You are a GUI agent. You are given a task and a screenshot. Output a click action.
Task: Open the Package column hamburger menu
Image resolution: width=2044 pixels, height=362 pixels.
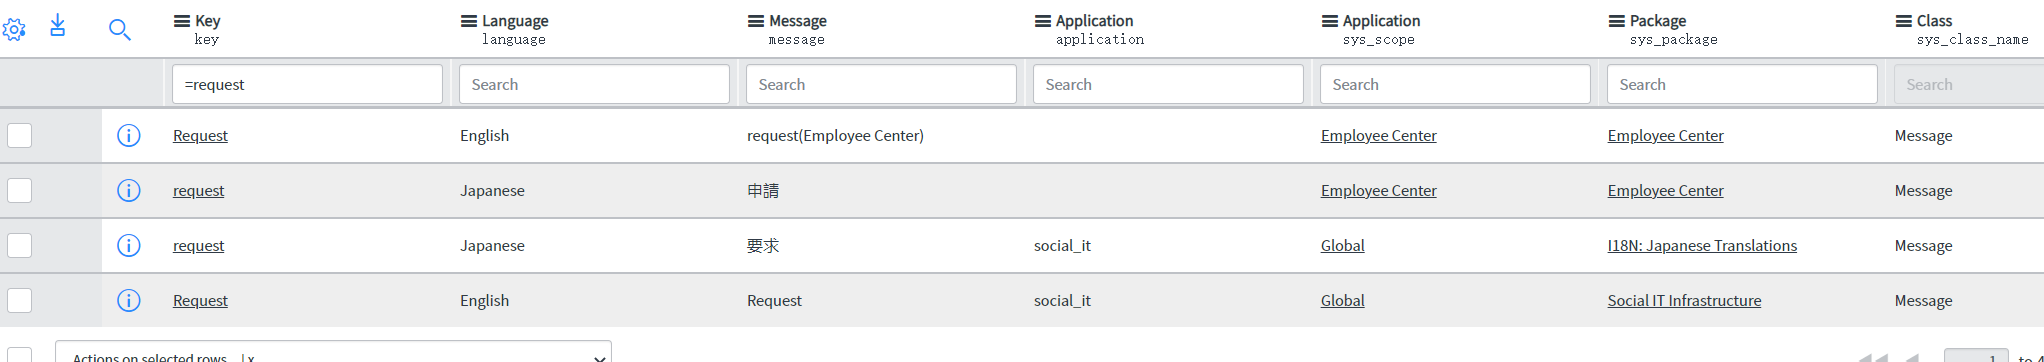[1617, 21]
